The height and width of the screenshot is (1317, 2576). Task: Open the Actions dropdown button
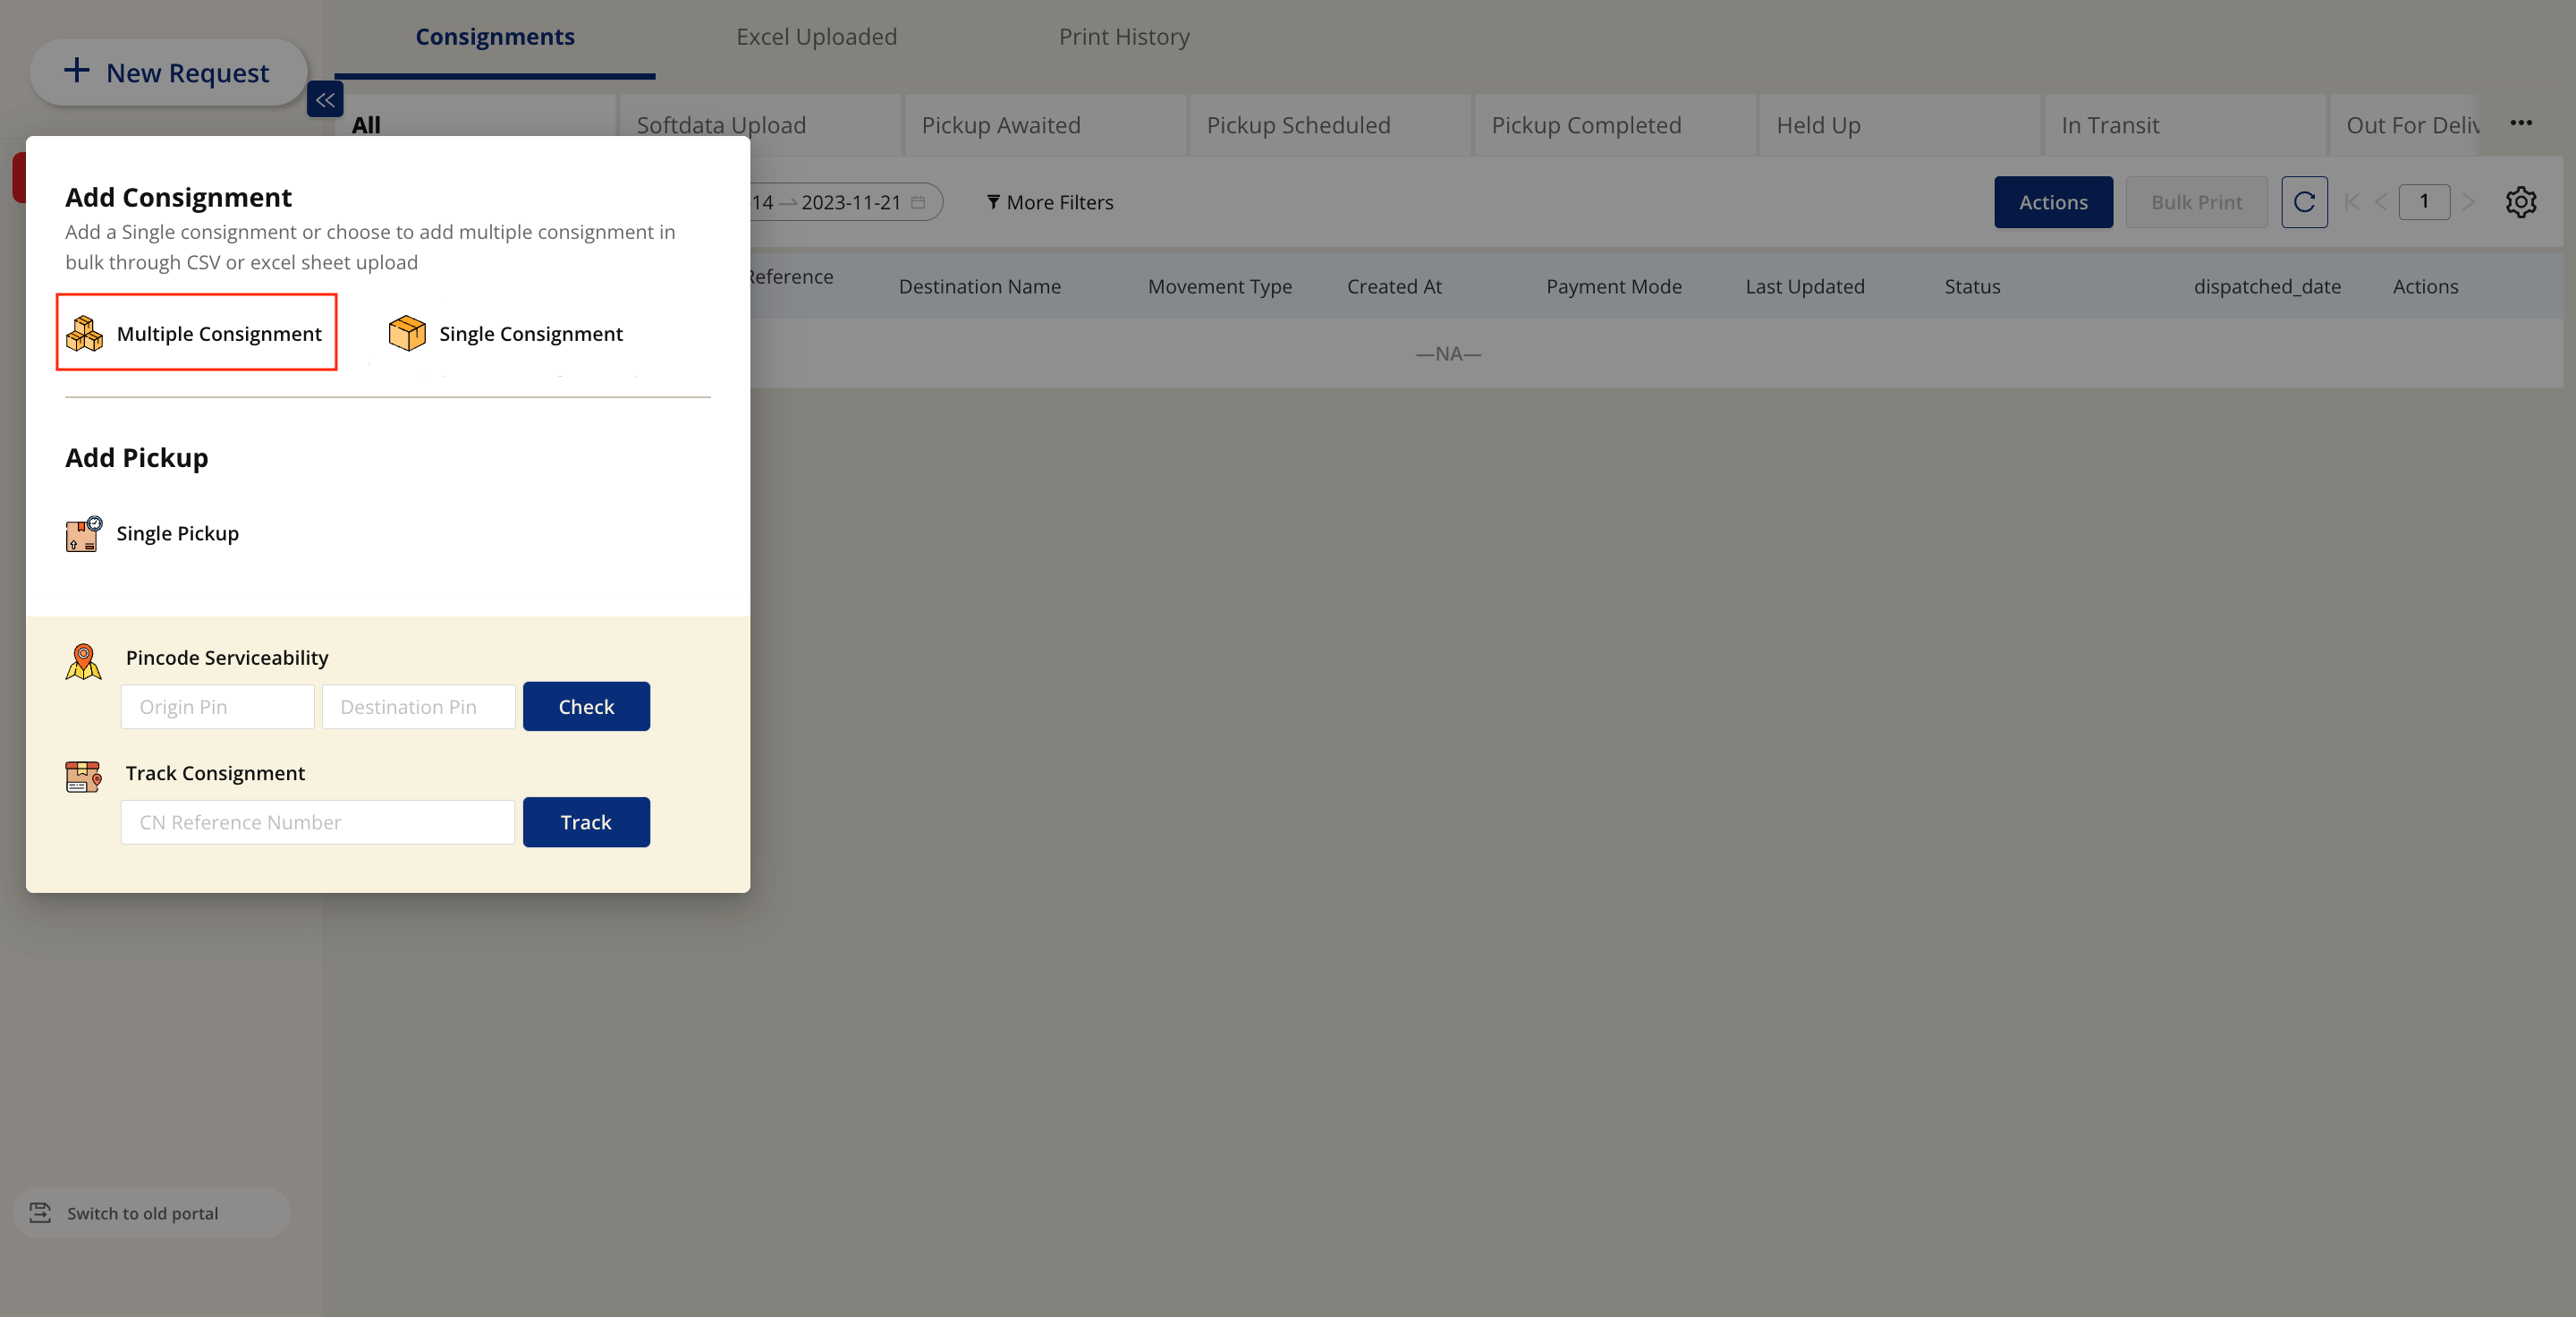pos(2052,202)
